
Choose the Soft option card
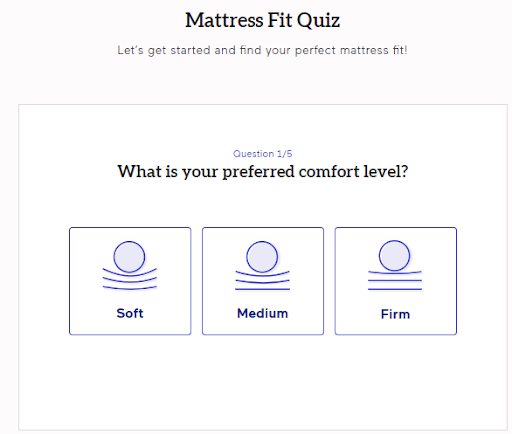coord(130,281)
